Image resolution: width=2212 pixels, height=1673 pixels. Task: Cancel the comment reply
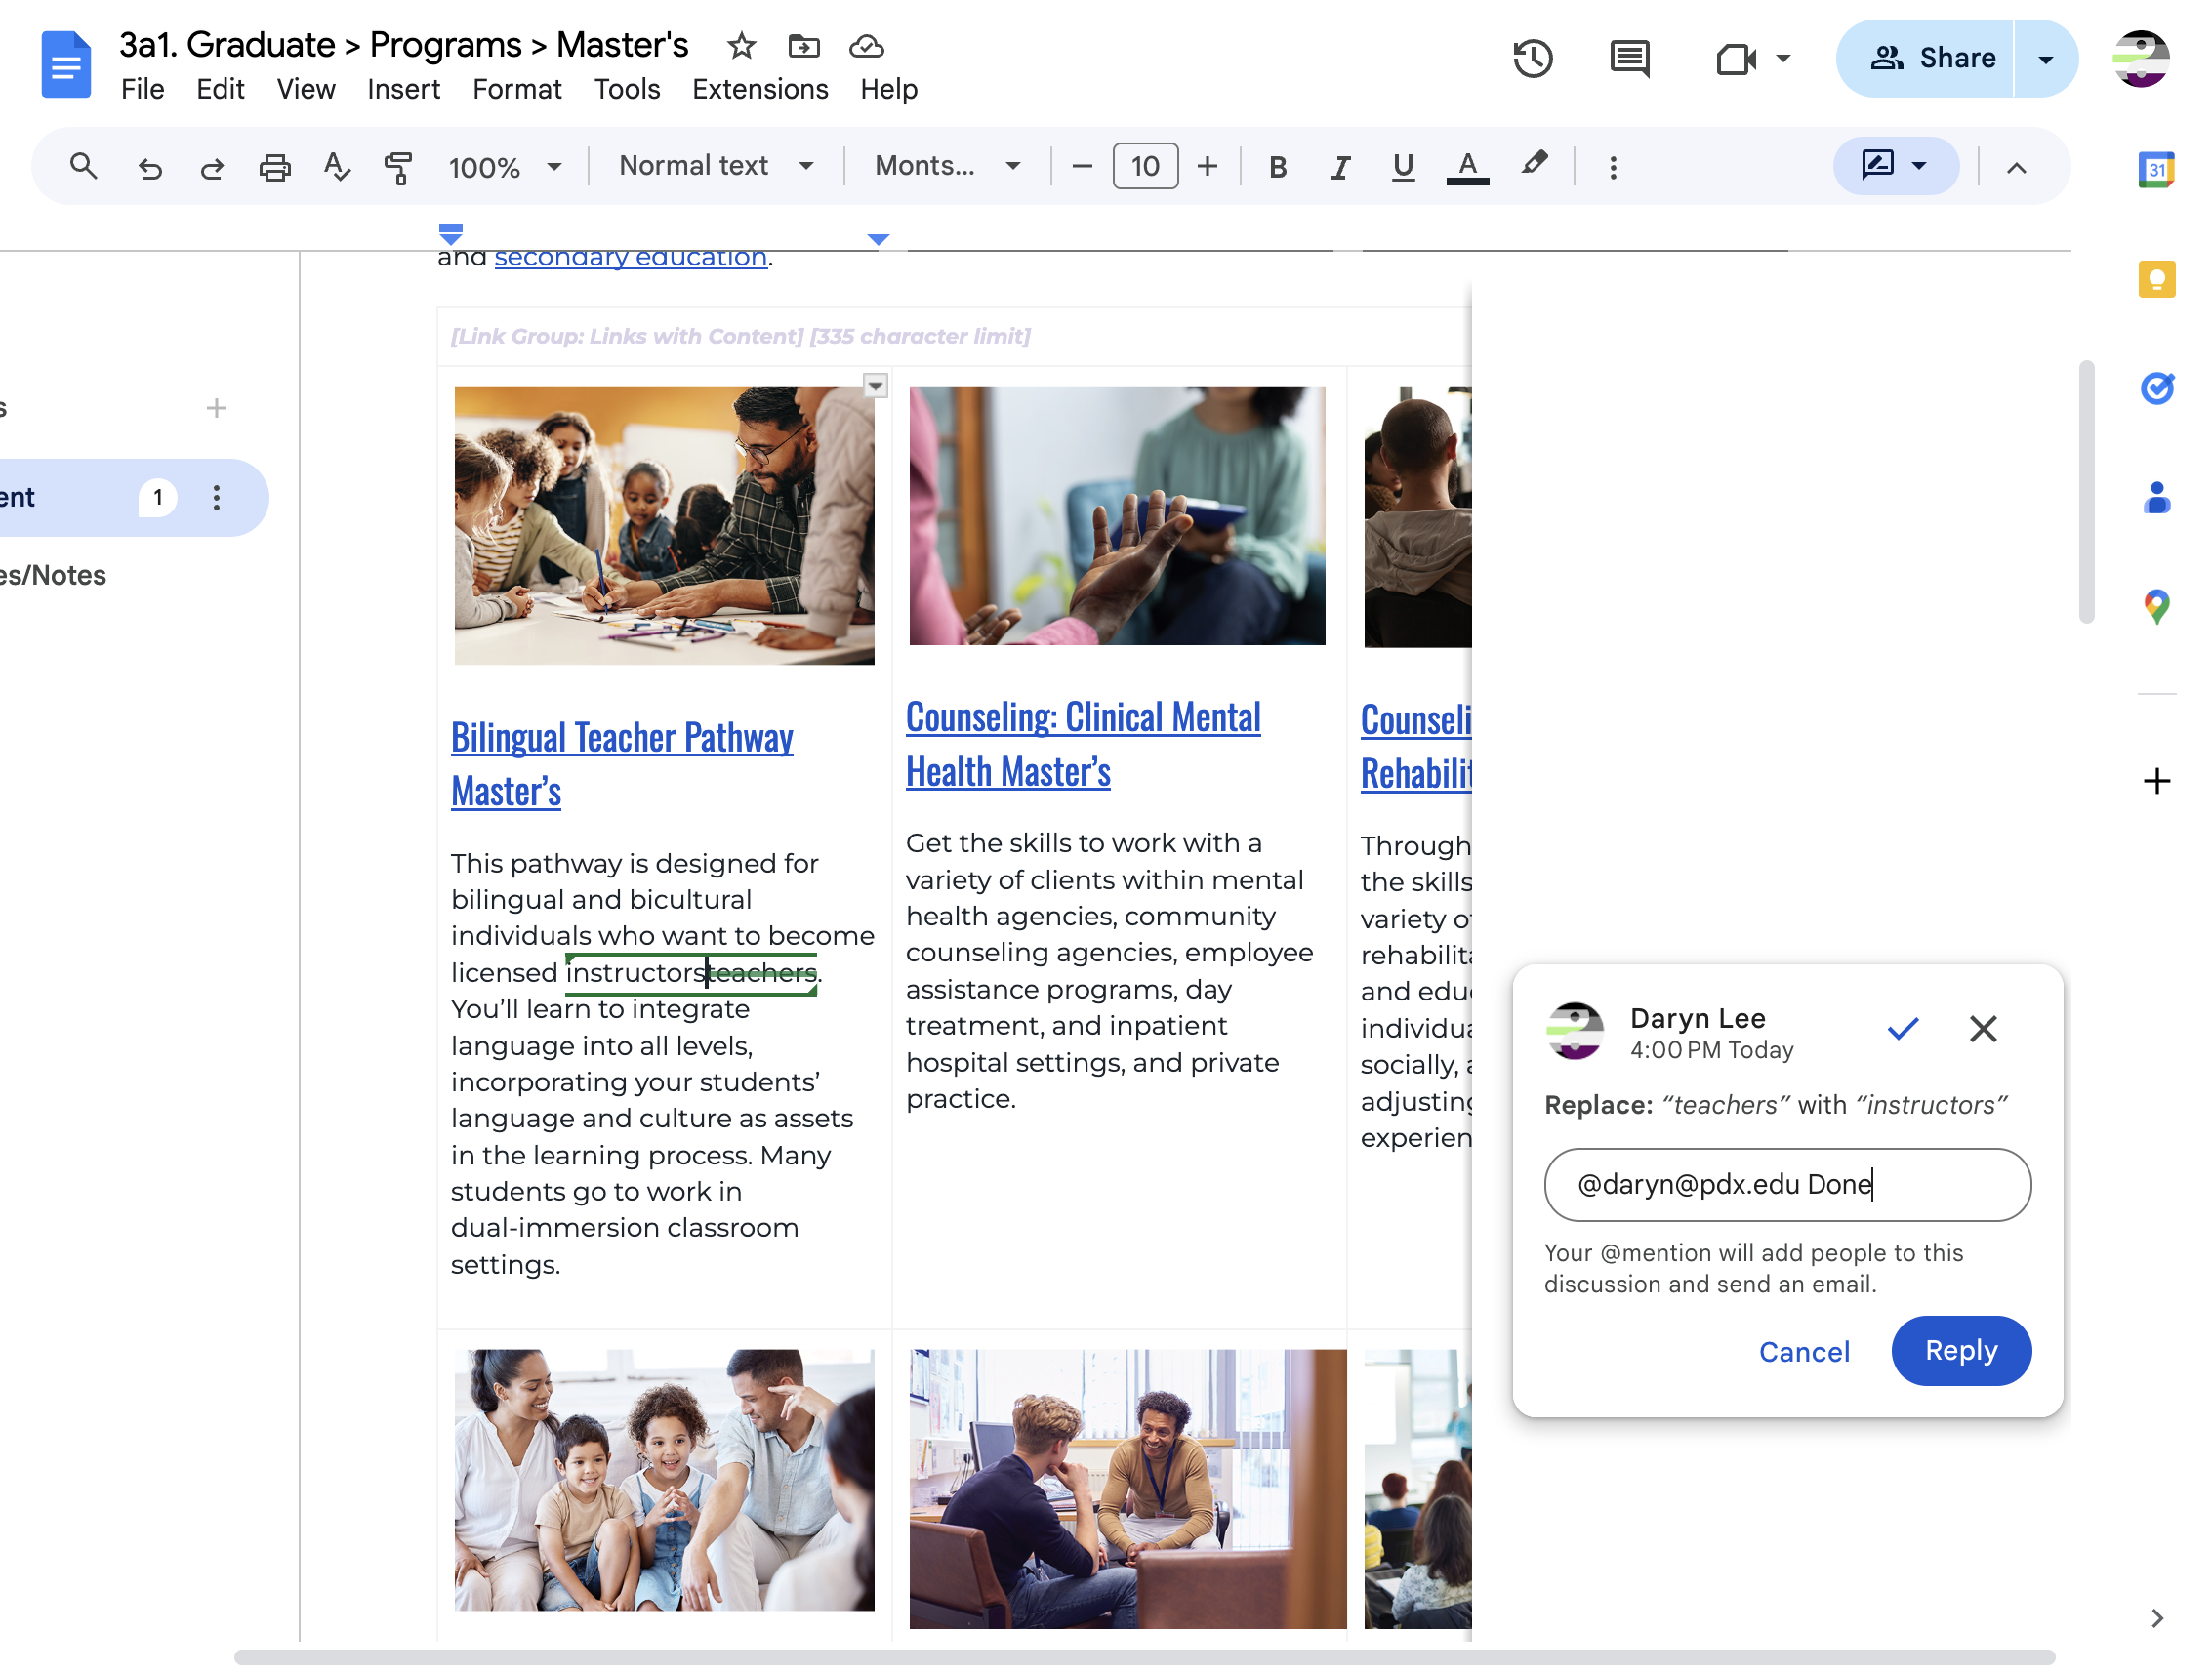[x=1804, y=1351]
